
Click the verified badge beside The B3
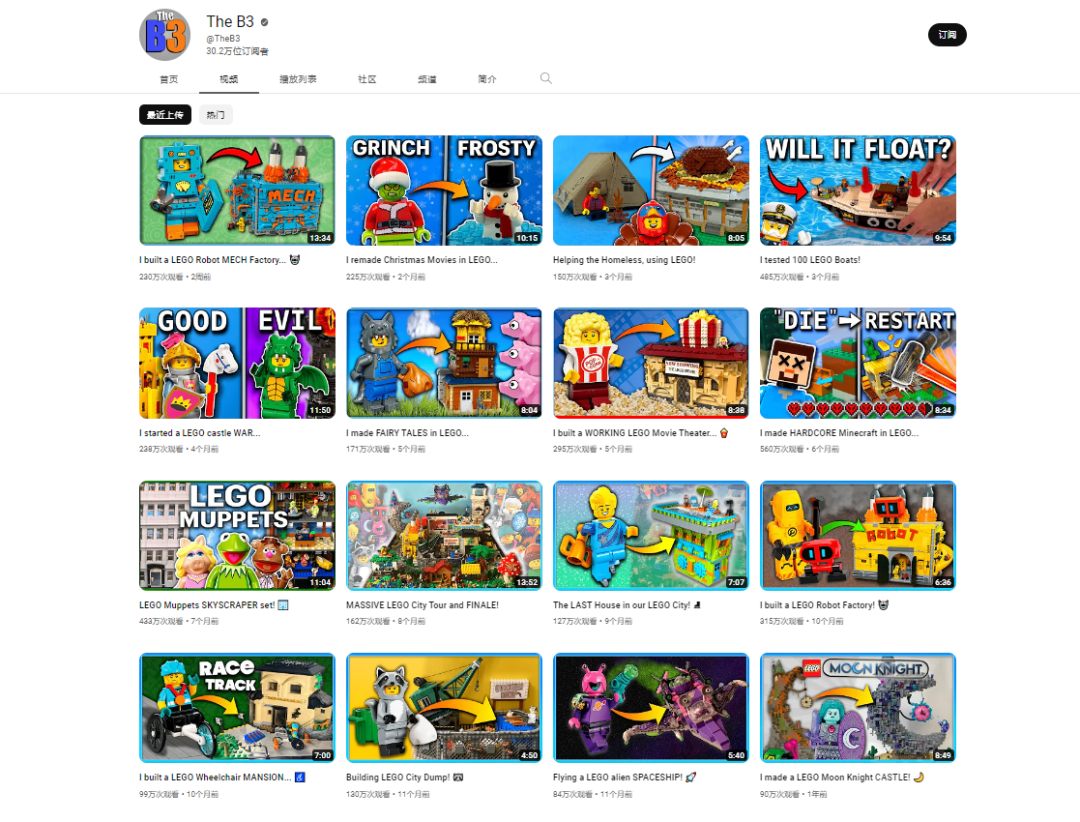(264, 22)
